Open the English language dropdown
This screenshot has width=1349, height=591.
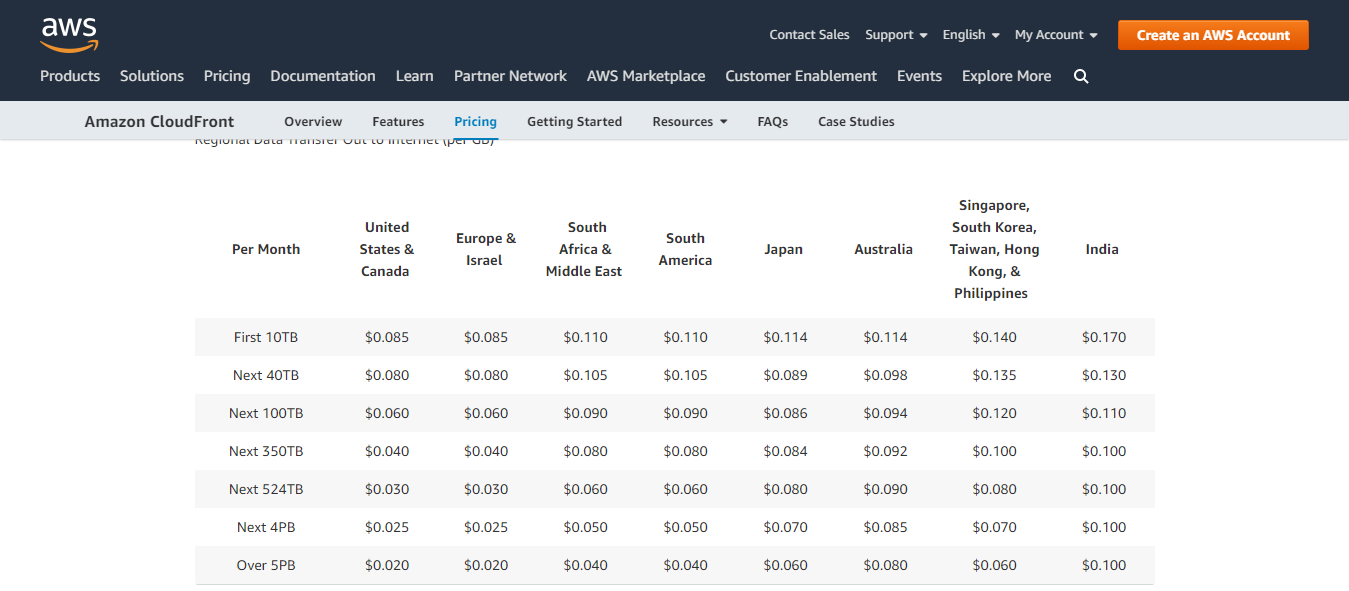pyautogui.click(x=970, y=35)
